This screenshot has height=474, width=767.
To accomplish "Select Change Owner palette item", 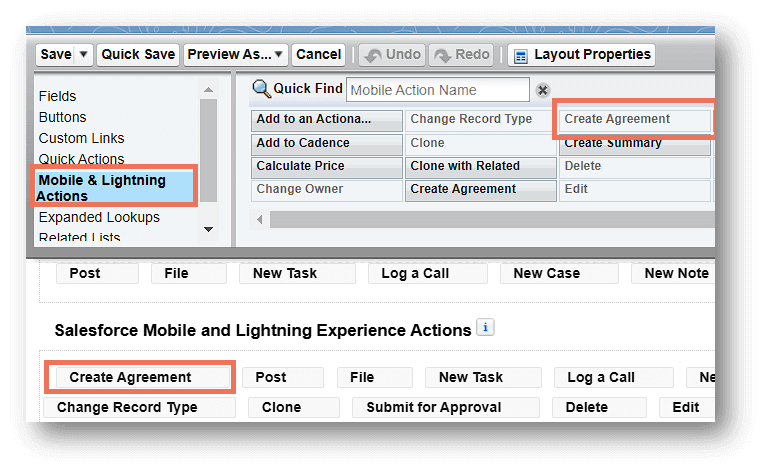I will [326, 190].
